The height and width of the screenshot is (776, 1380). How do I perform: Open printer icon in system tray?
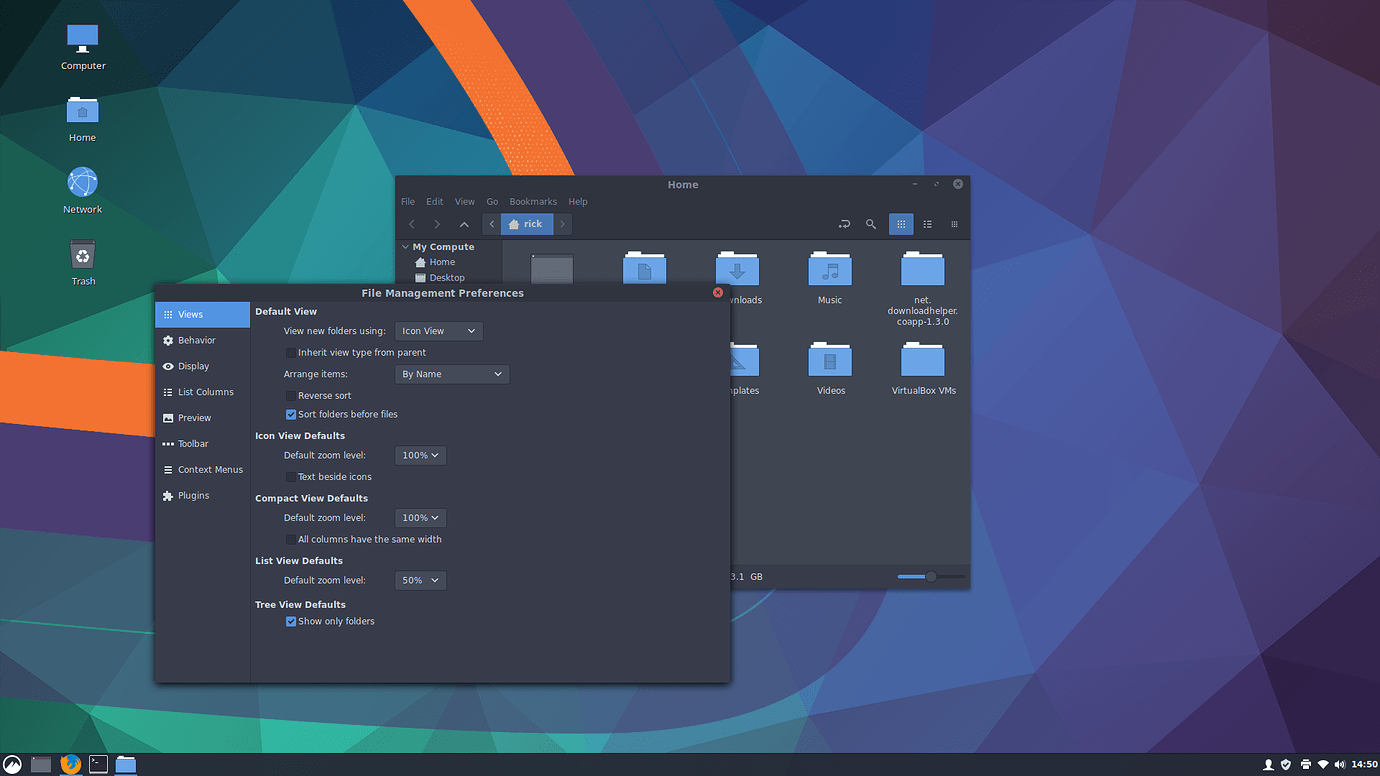point(1305,764)
